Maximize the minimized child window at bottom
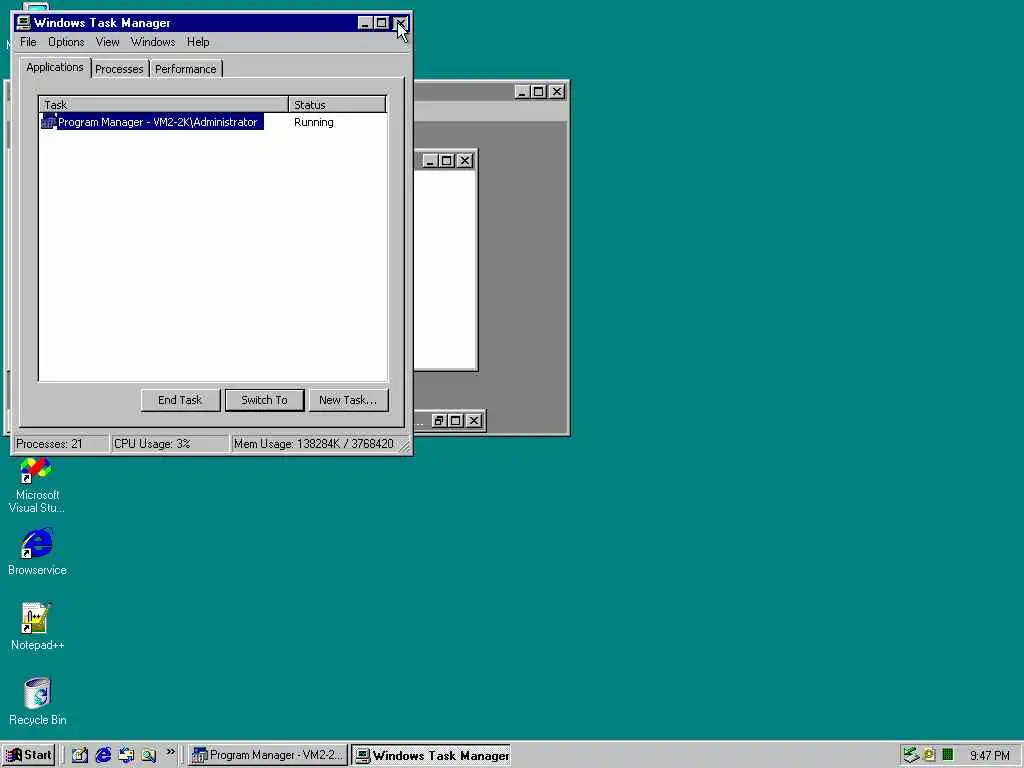Image resolution: width=1024 pixels, height=768 pixels. point(456,421)
